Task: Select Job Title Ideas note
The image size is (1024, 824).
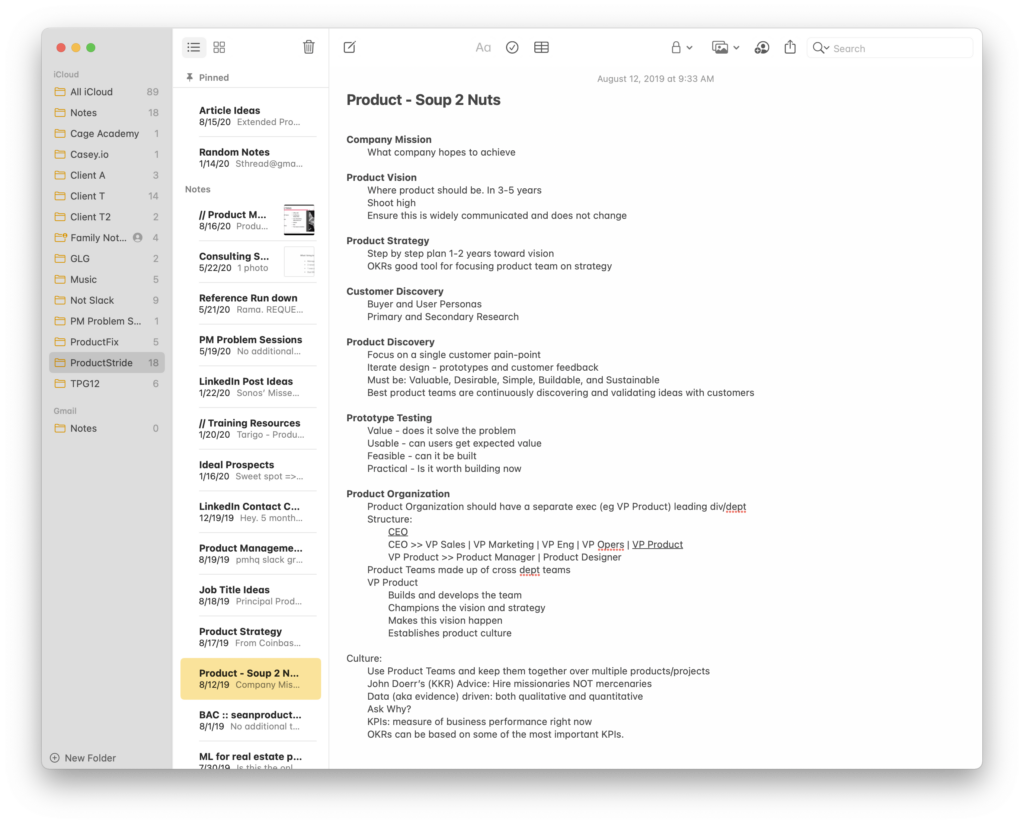Action: 251,595
